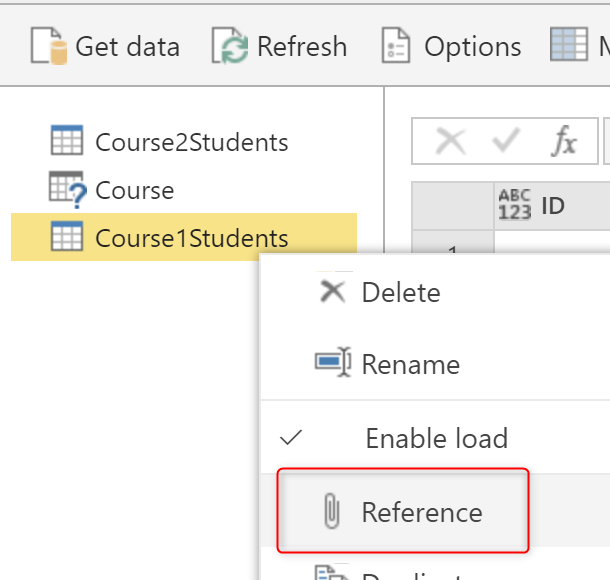Screen dimensions: 610x580
Task: Open the ABC123 data type selector on ID
Action: click(514, 205)
